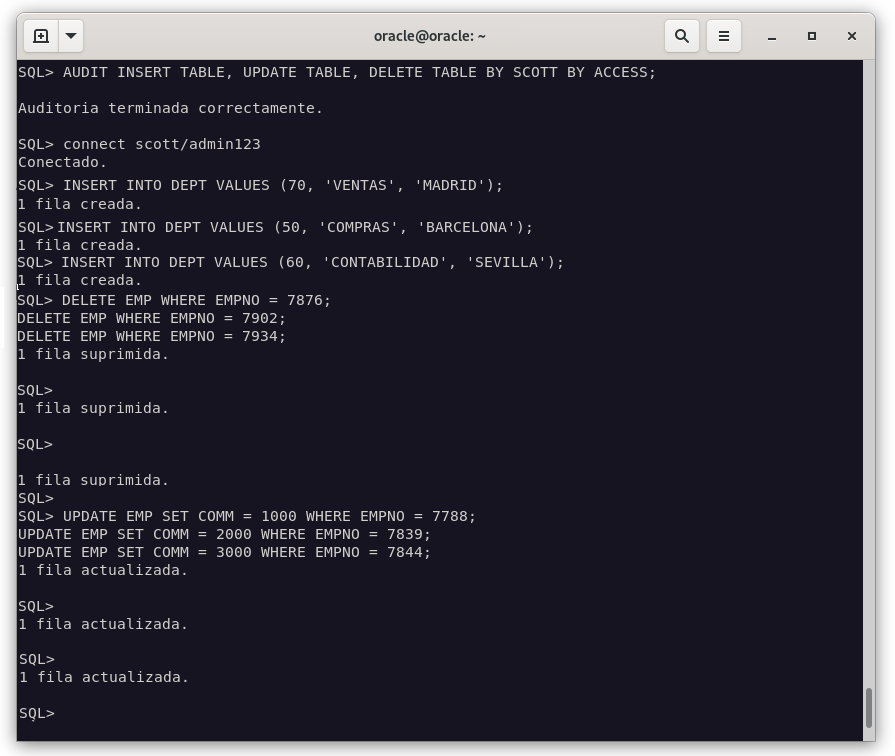Screen dimensions: 895x756
Task: Open a new terminal tab
Action: click(x=41, y=36)
